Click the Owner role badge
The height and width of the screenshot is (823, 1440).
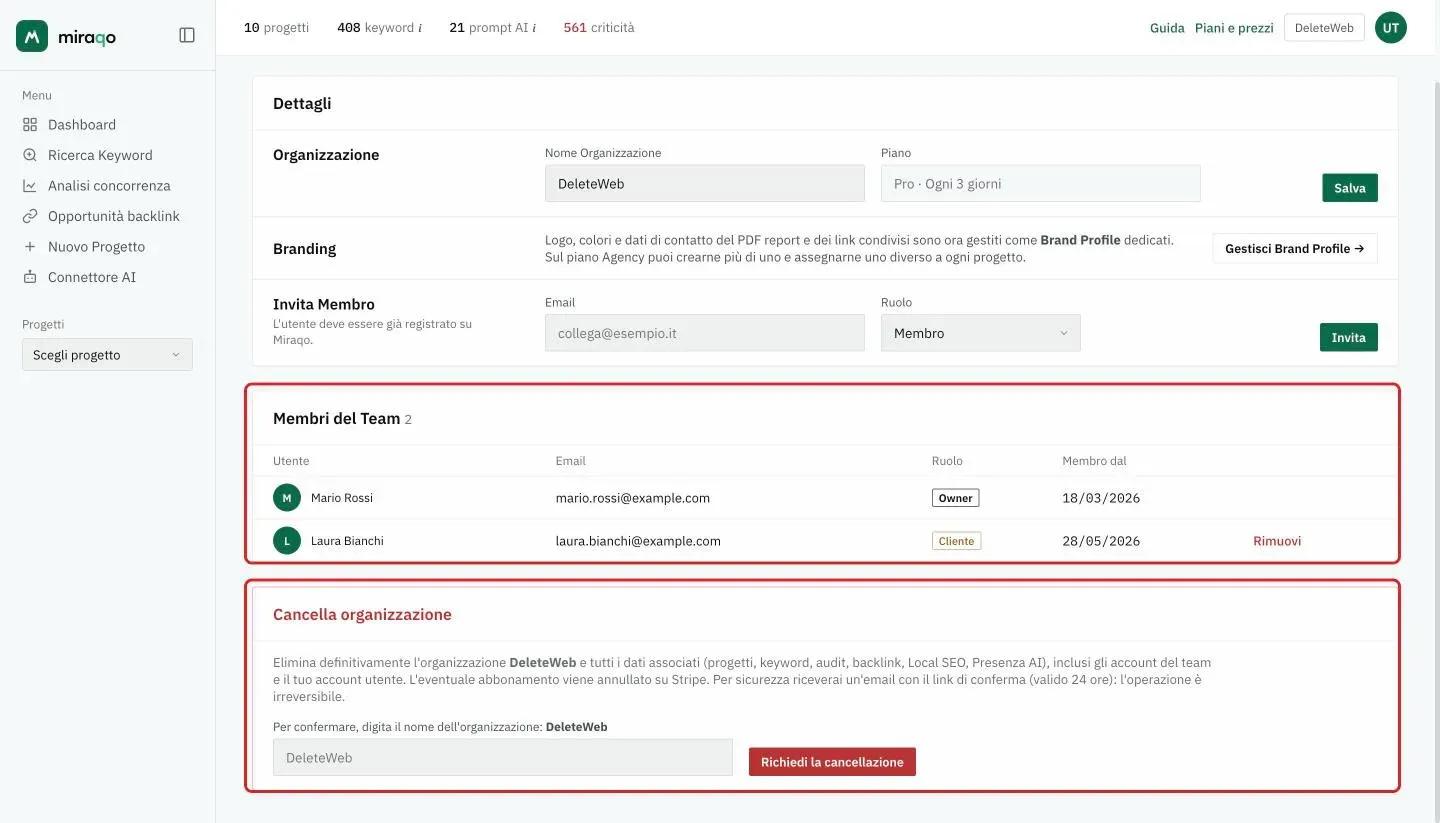pyautogui.click(x=956, y=498)
